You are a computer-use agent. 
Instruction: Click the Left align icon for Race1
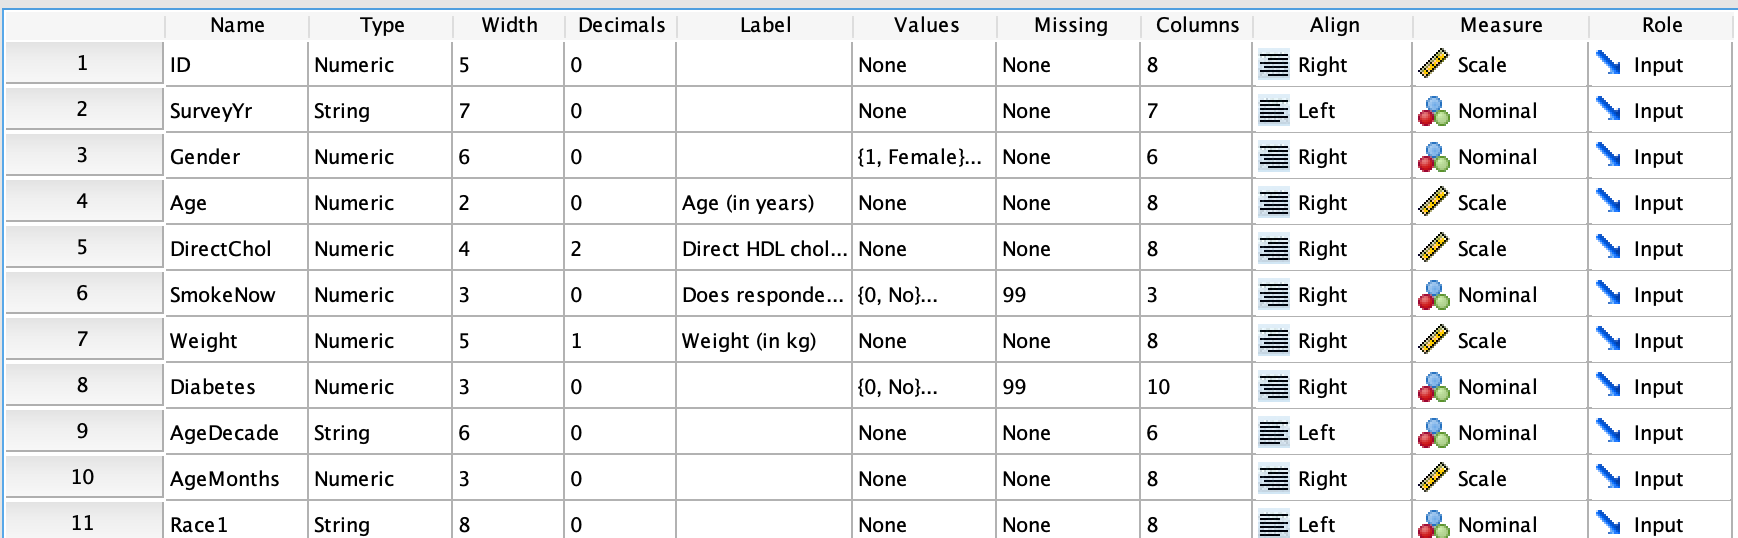pos(1273,524)
